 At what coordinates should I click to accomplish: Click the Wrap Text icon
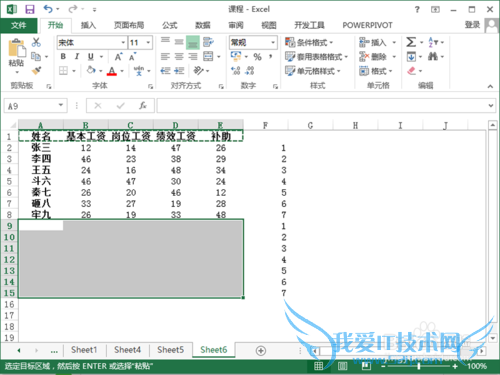pyautogui.click(x=208, y=42)
